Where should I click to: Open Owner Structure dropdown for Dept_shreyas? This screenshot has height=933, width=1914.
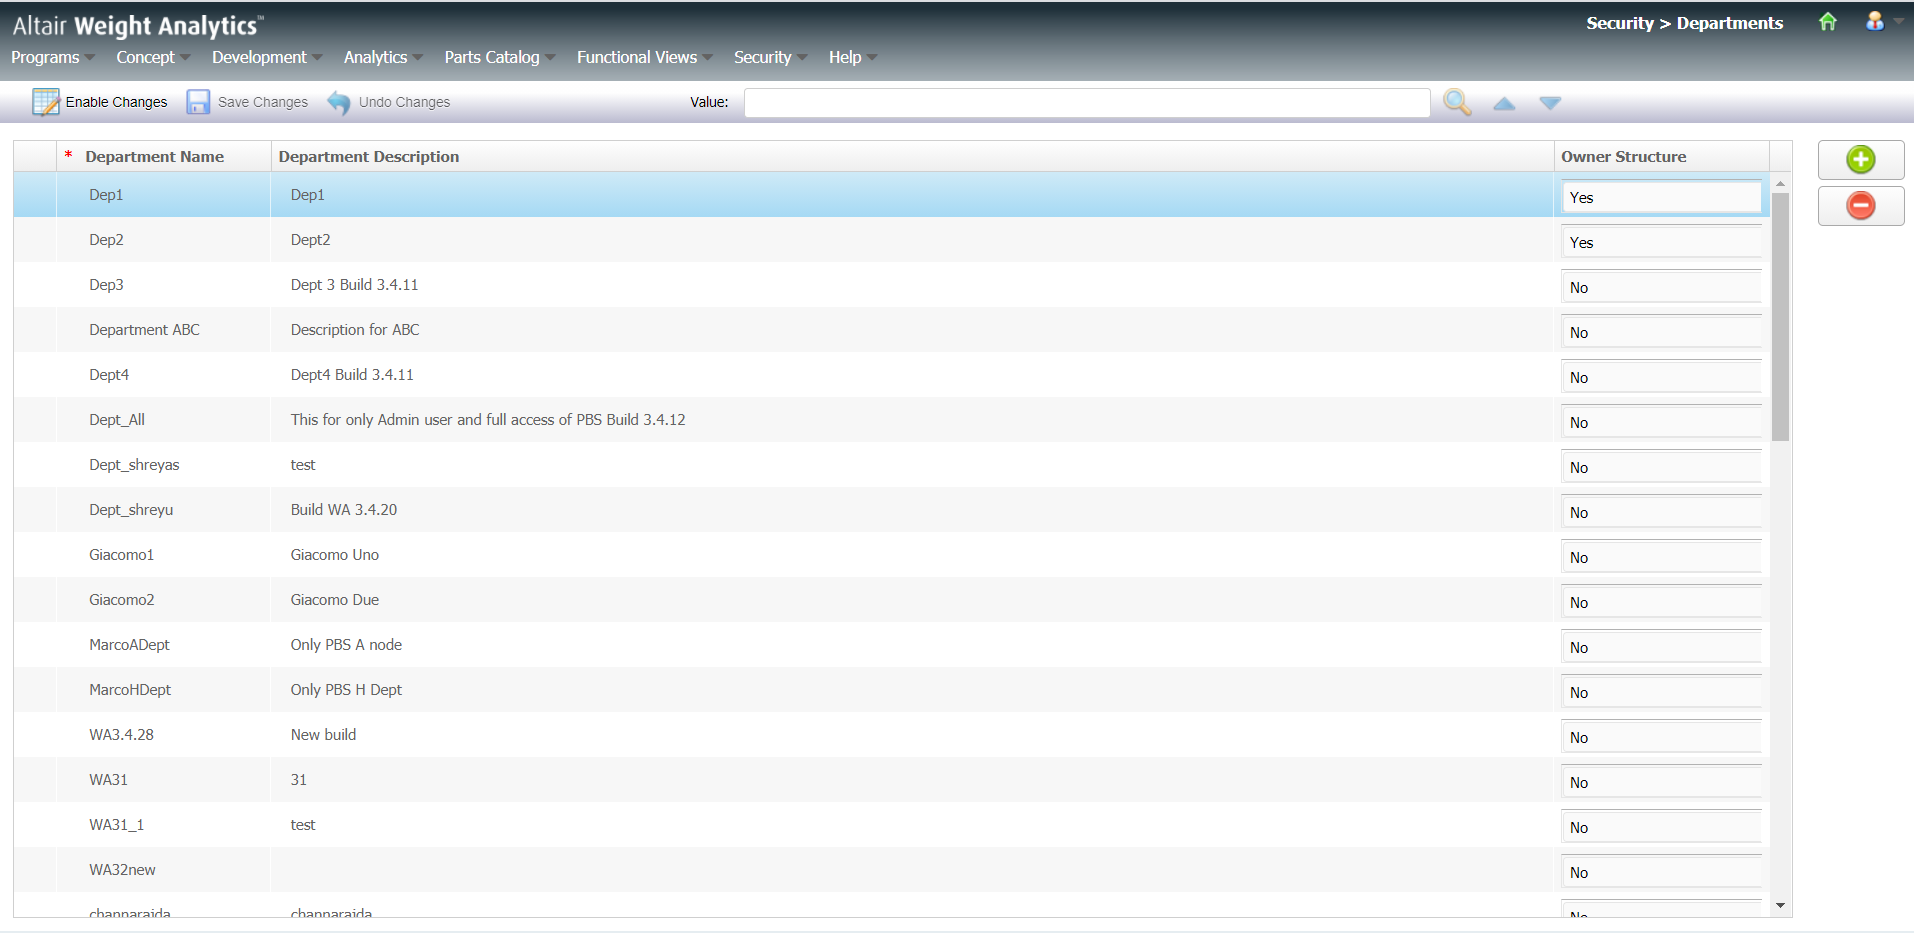(x=1661, y=467)
